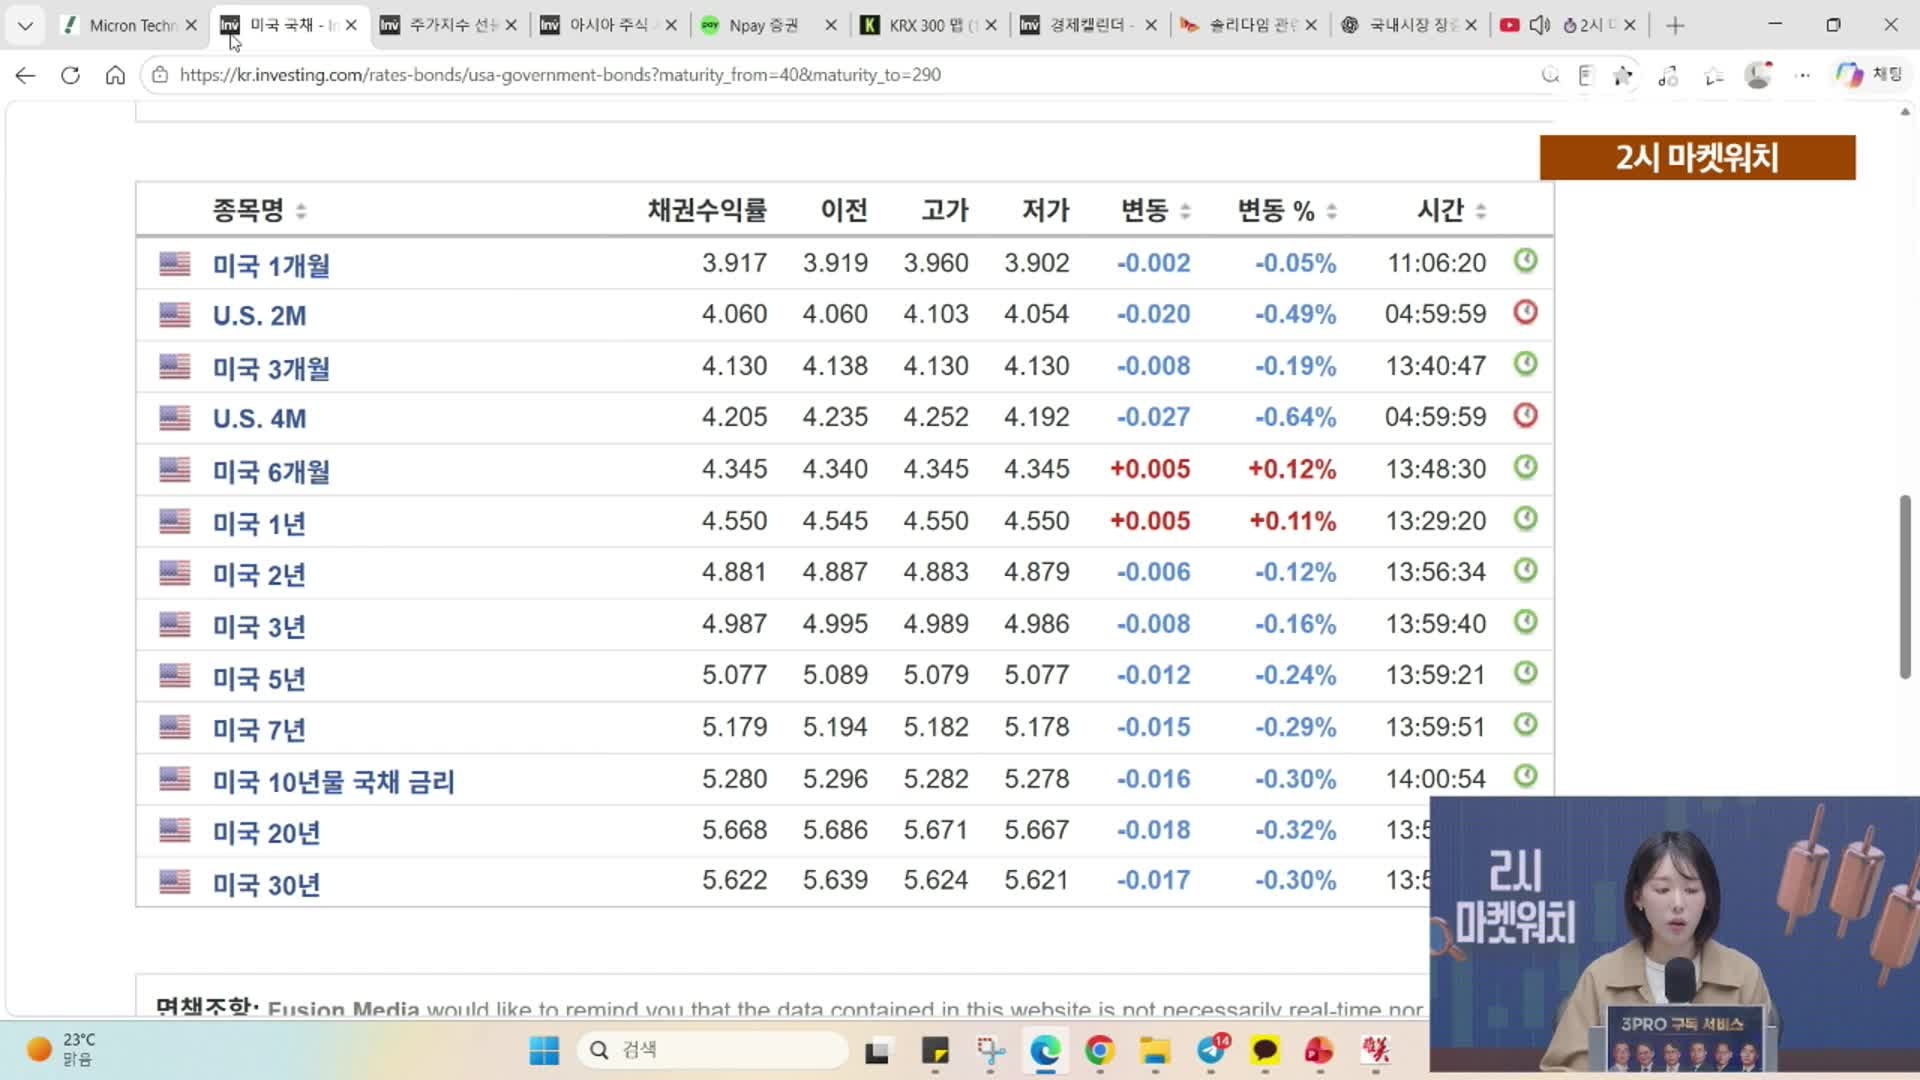Click red clock icon in U.S. 2M row
The width and height of the screenshot is (1920, 1080).
pyautogui.click(x=1525, y=312)
